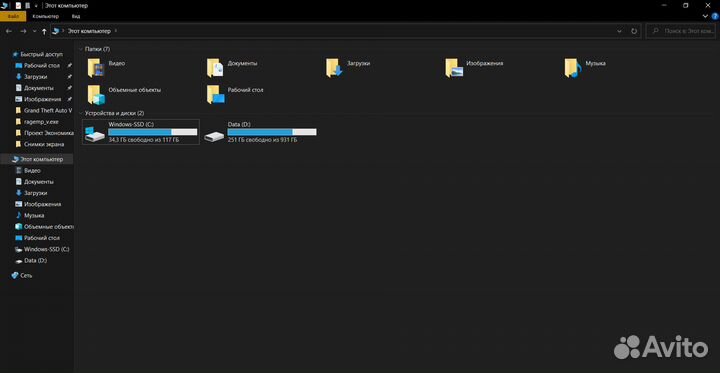Open ragemp_v.exe folder in the sidebar
The height and width of the screenshot is (373, 720).
(37, 122)
